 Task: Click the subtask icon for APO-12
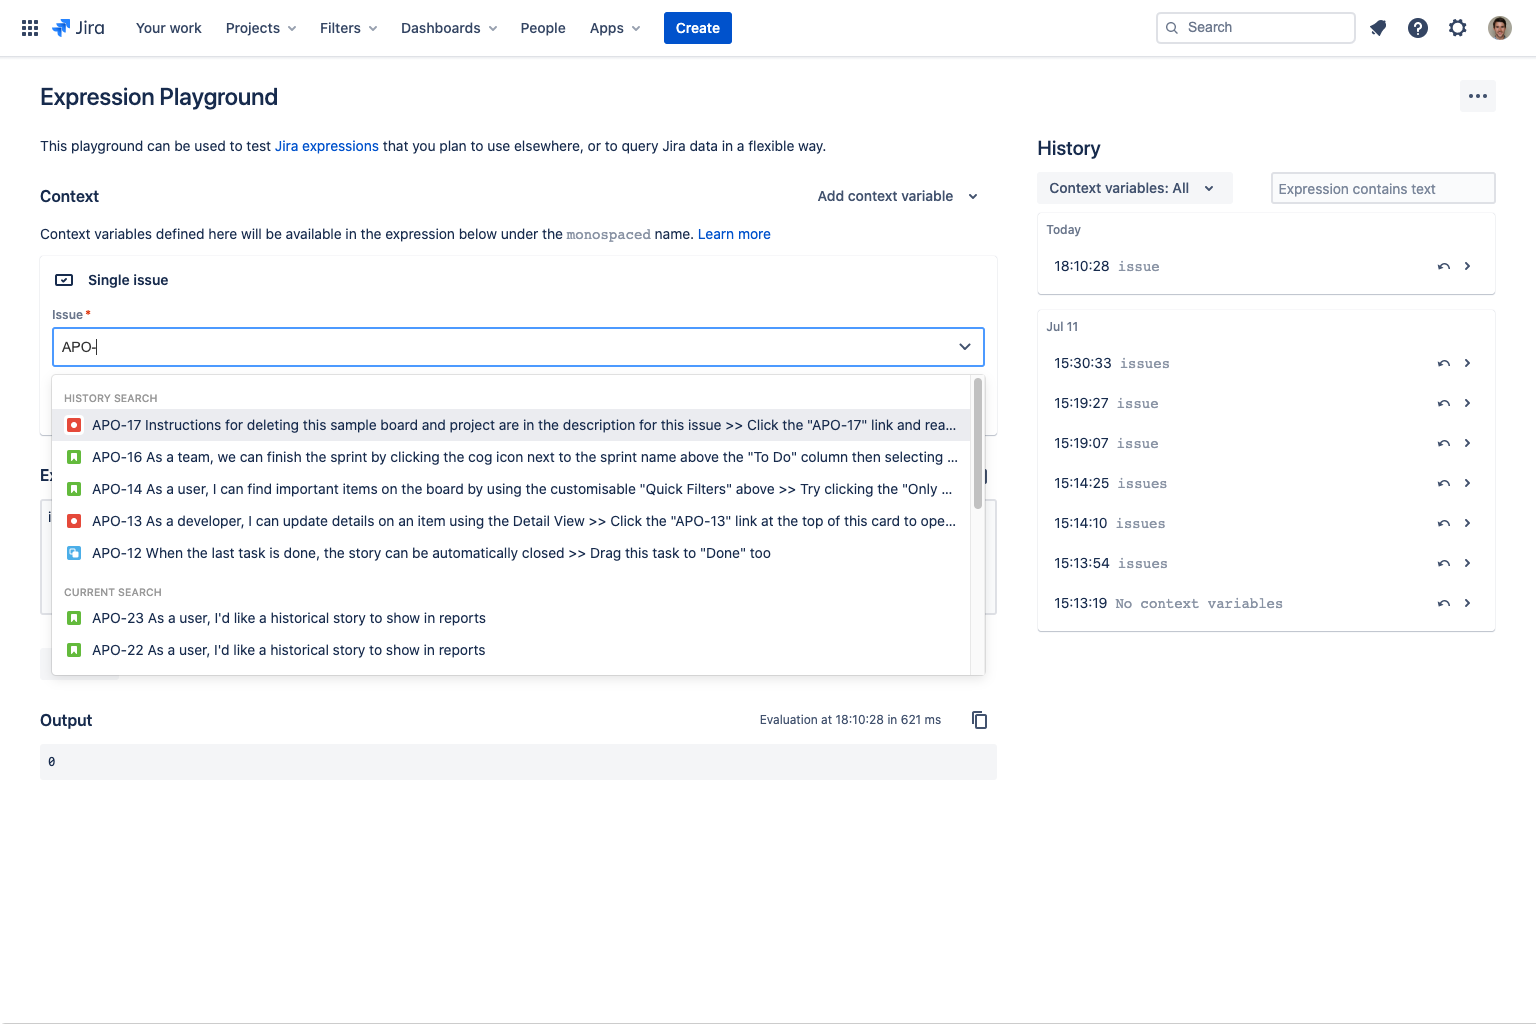pos(74,553)
